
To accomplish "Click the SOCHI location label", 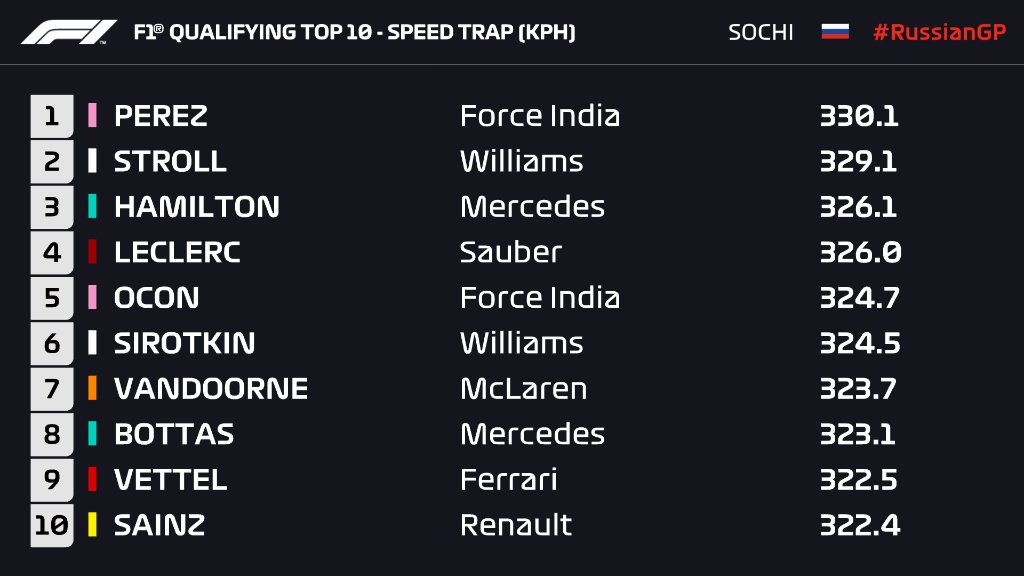I will click(x=761, y=32).
